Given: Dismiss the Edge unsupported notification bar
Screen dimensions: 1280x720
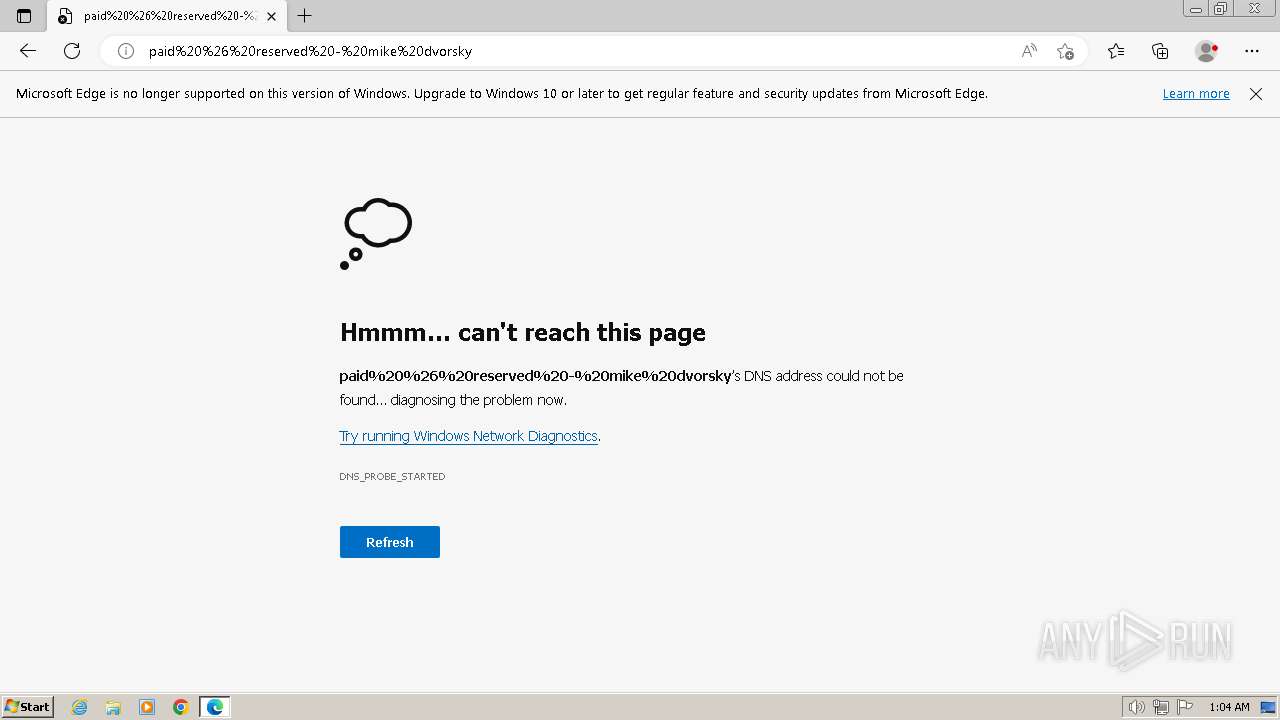Looking at the screenshot, I should (x=1256, y=94).
